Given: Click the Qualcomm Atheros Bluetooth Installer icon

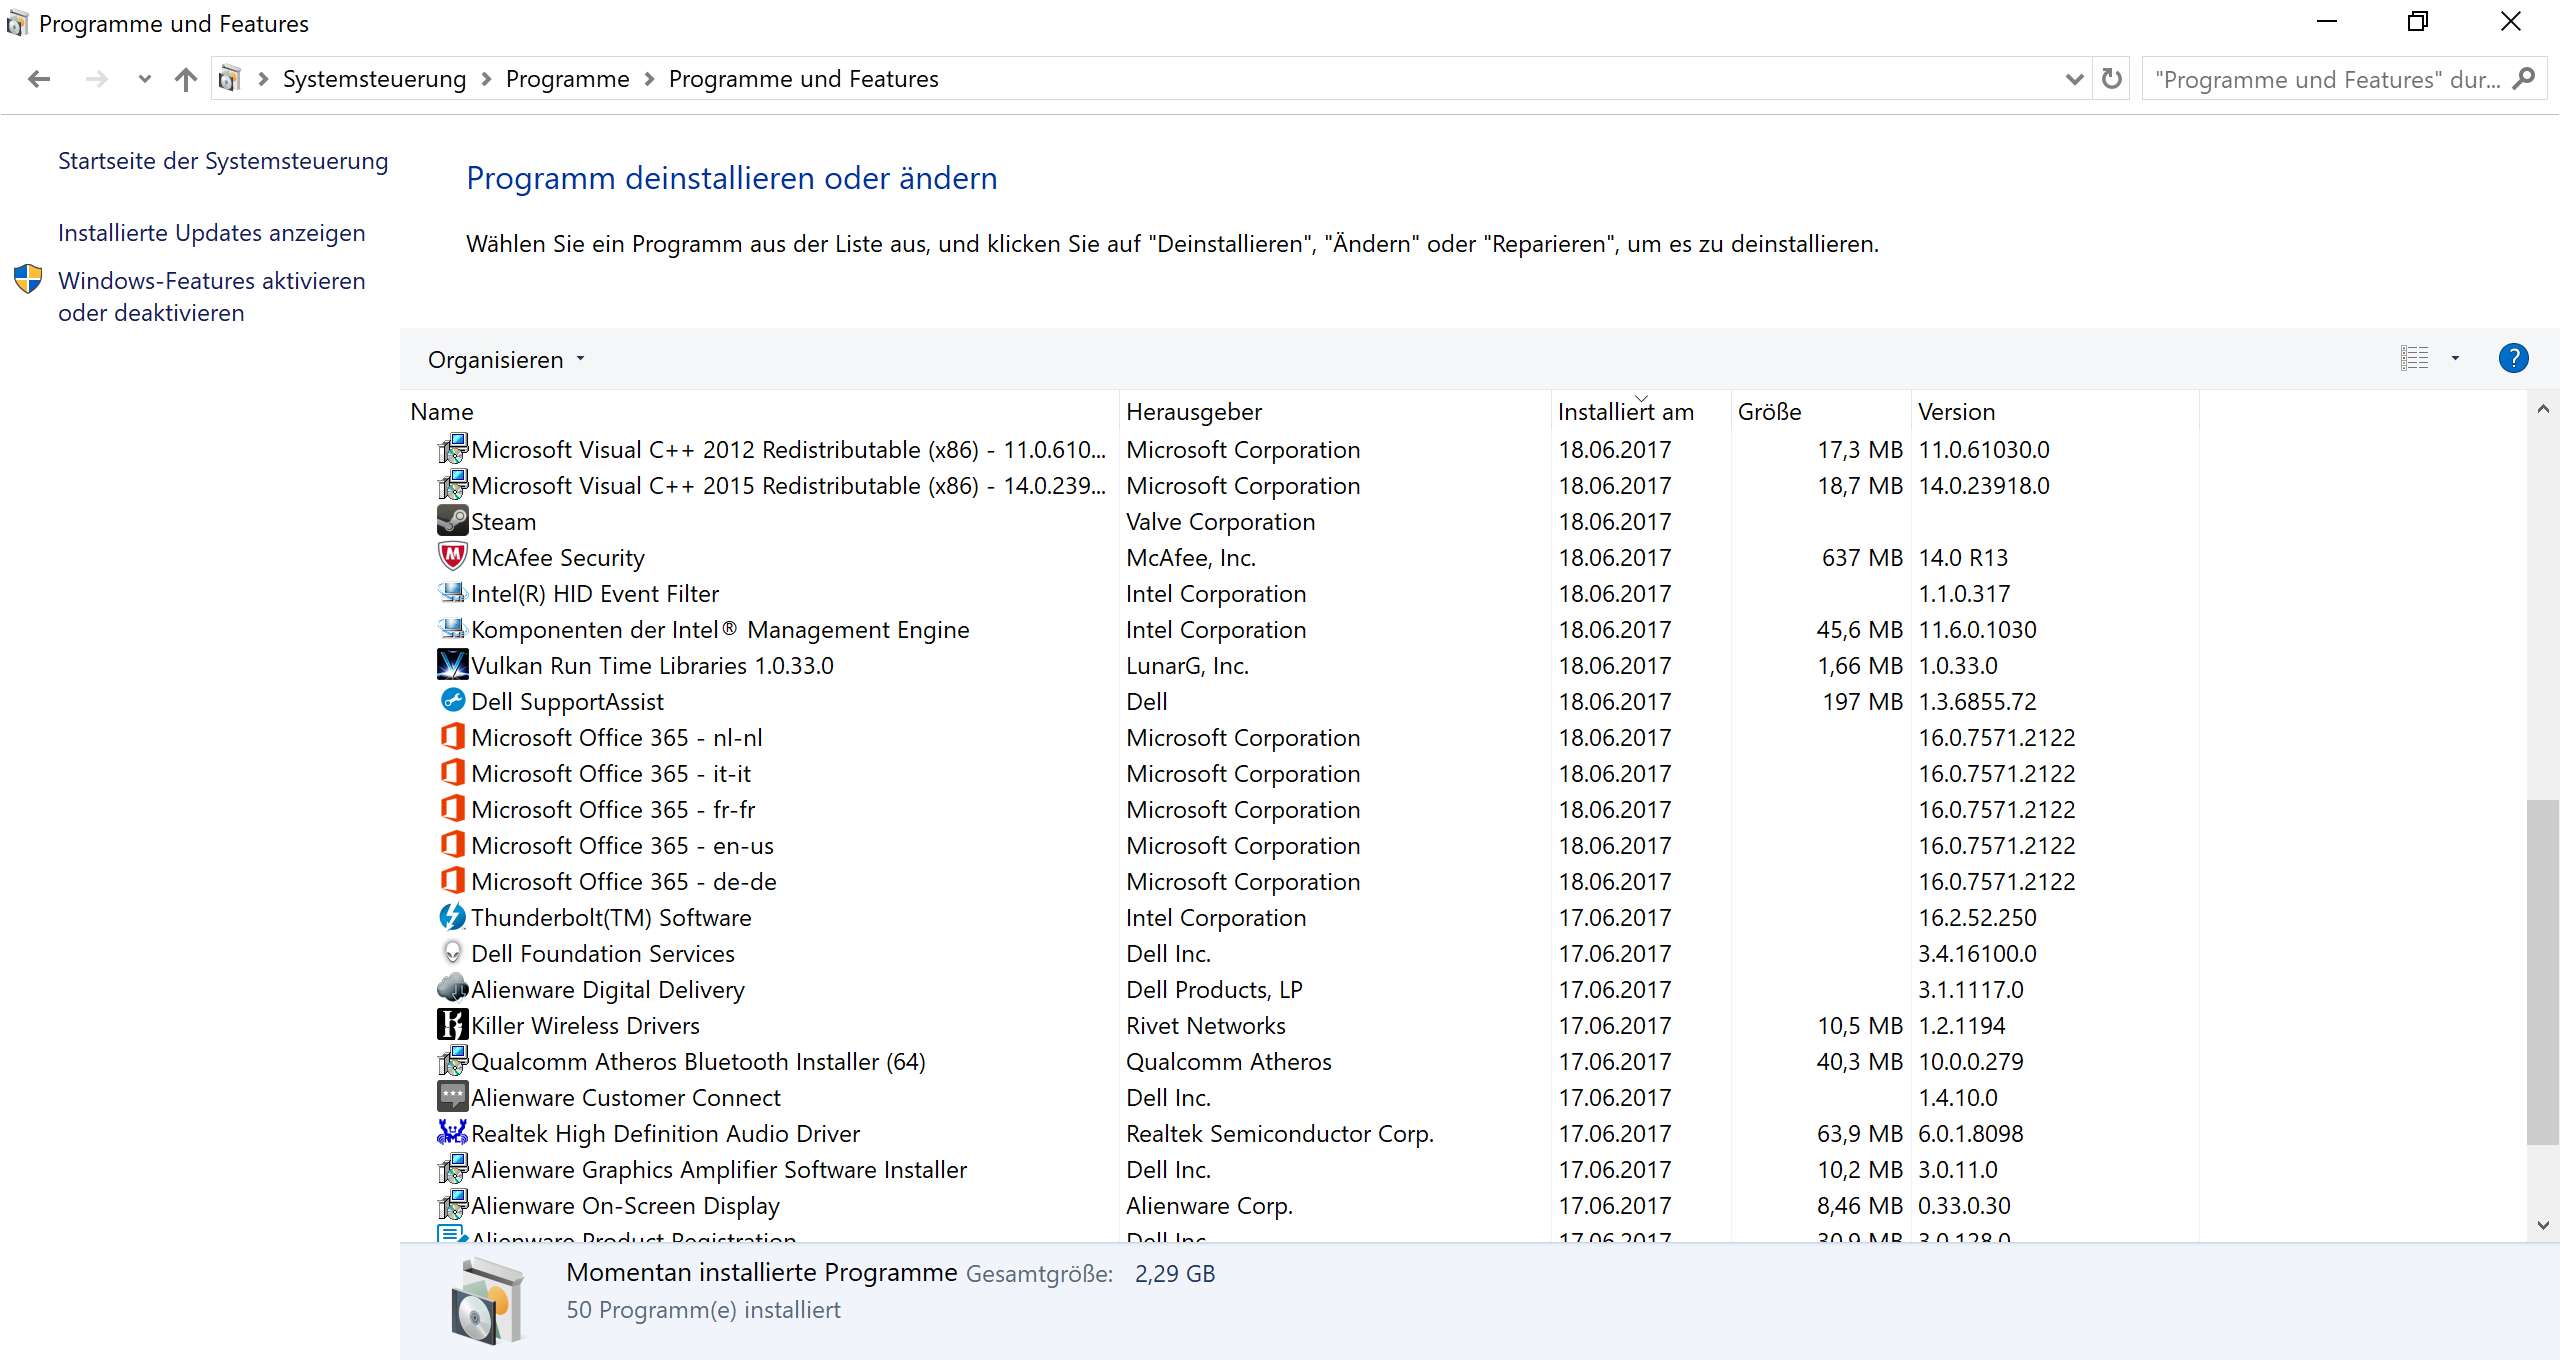Looking at the screenshot, I should [452, 1061].
